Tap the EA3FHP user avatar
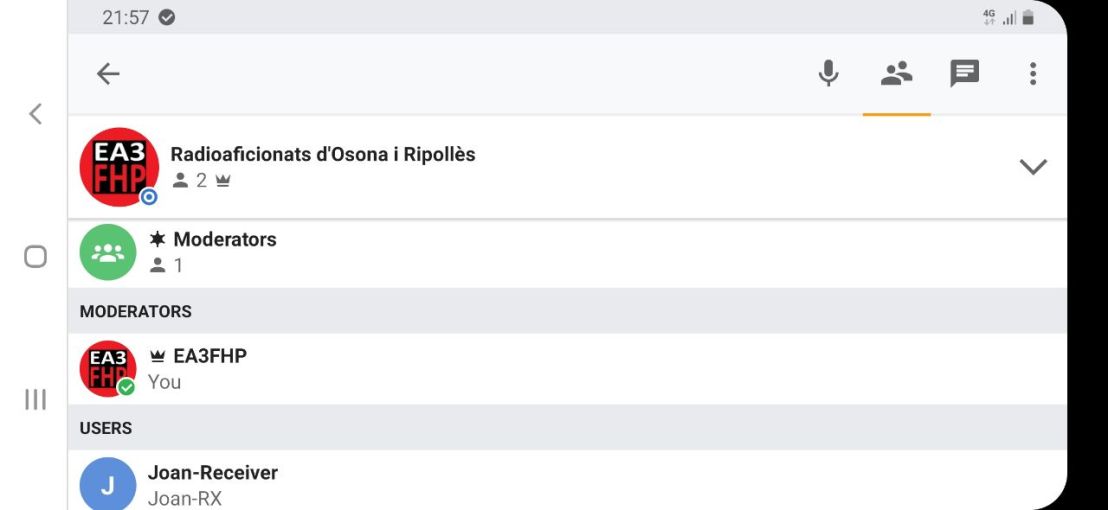 (107, 368)
